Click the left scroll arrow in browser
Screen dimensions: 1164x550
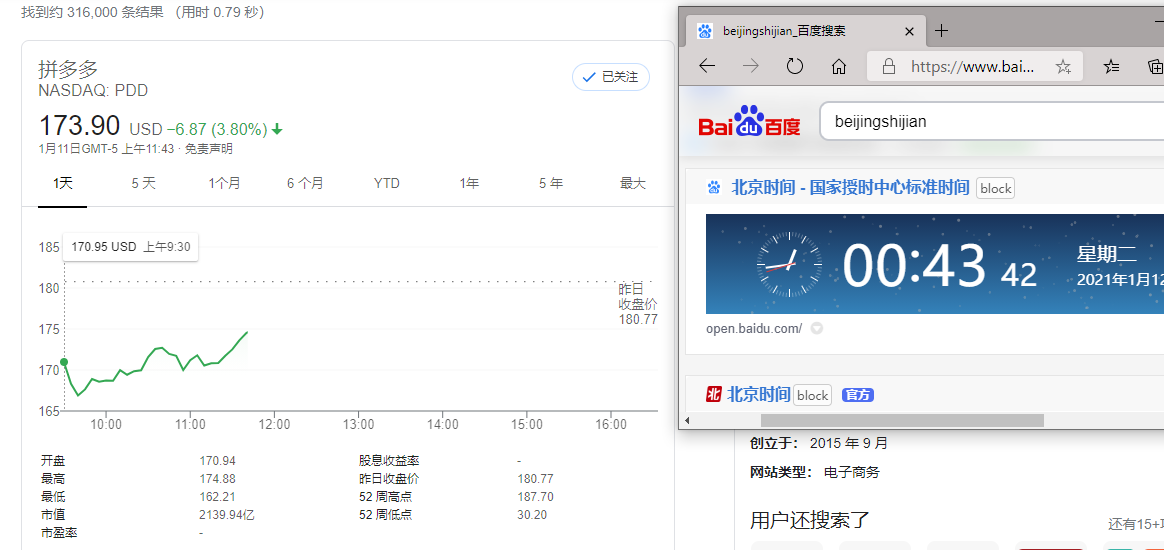(687, 421)
